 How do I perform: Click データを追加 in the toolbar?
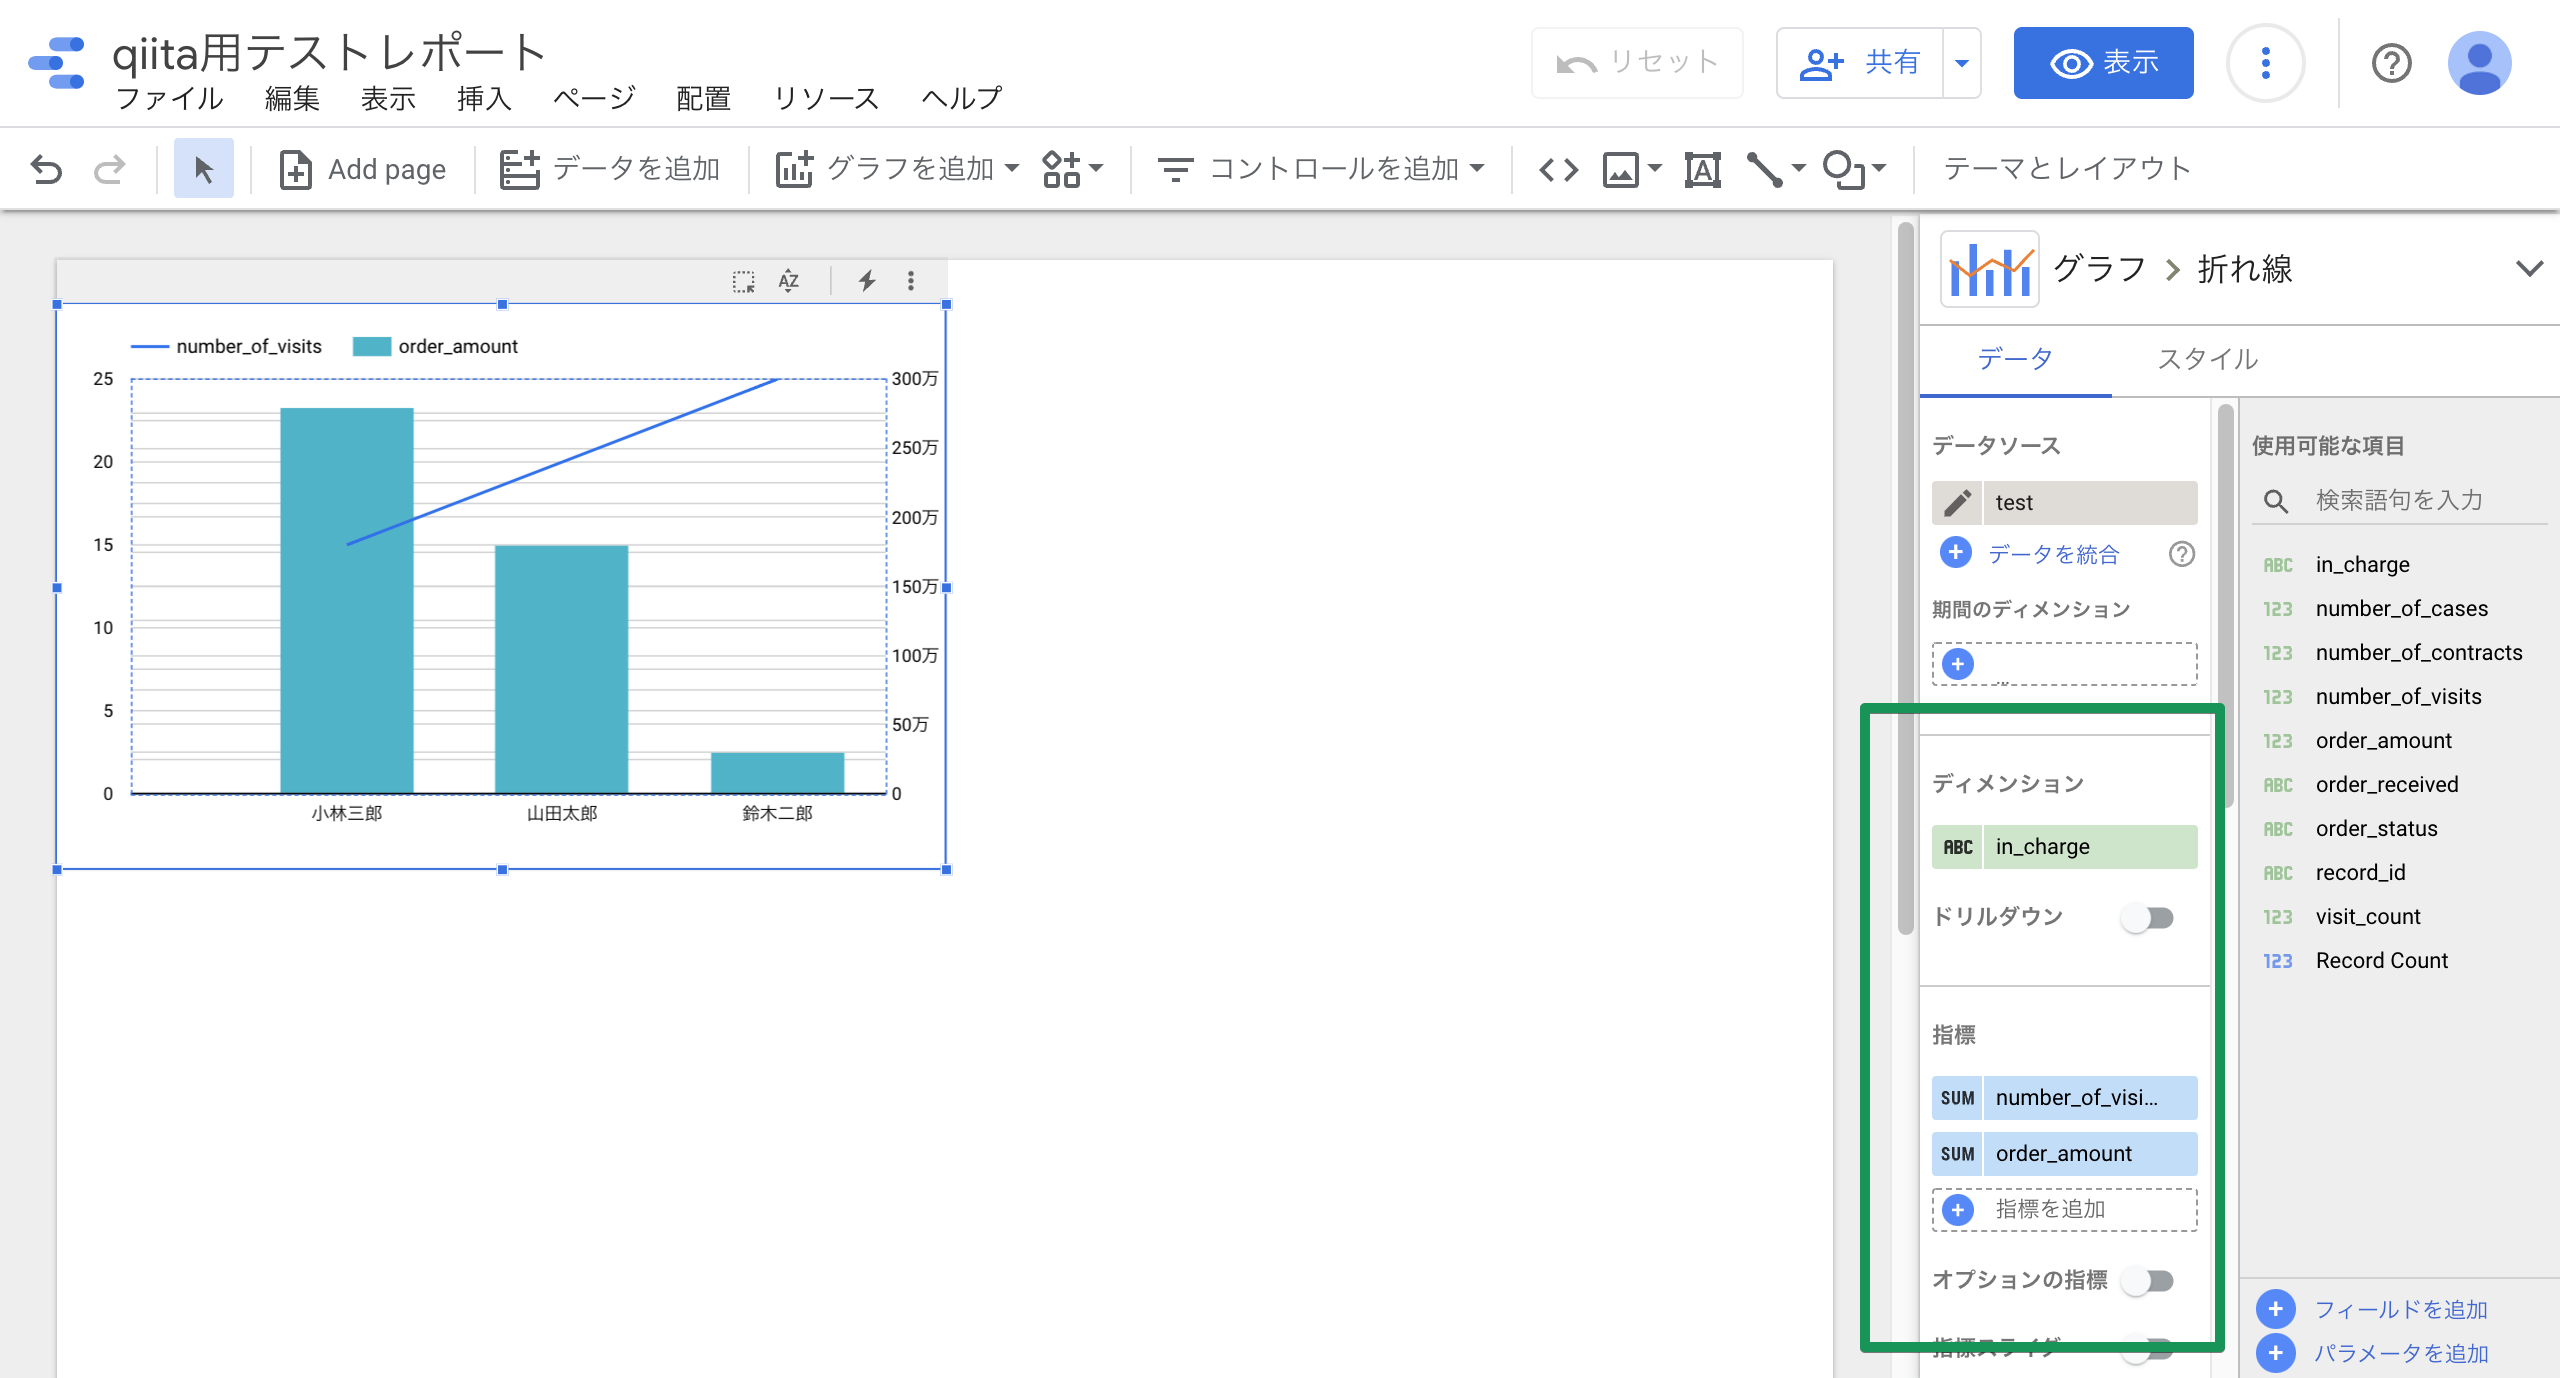pyautogui.click(x=610, y=169)
